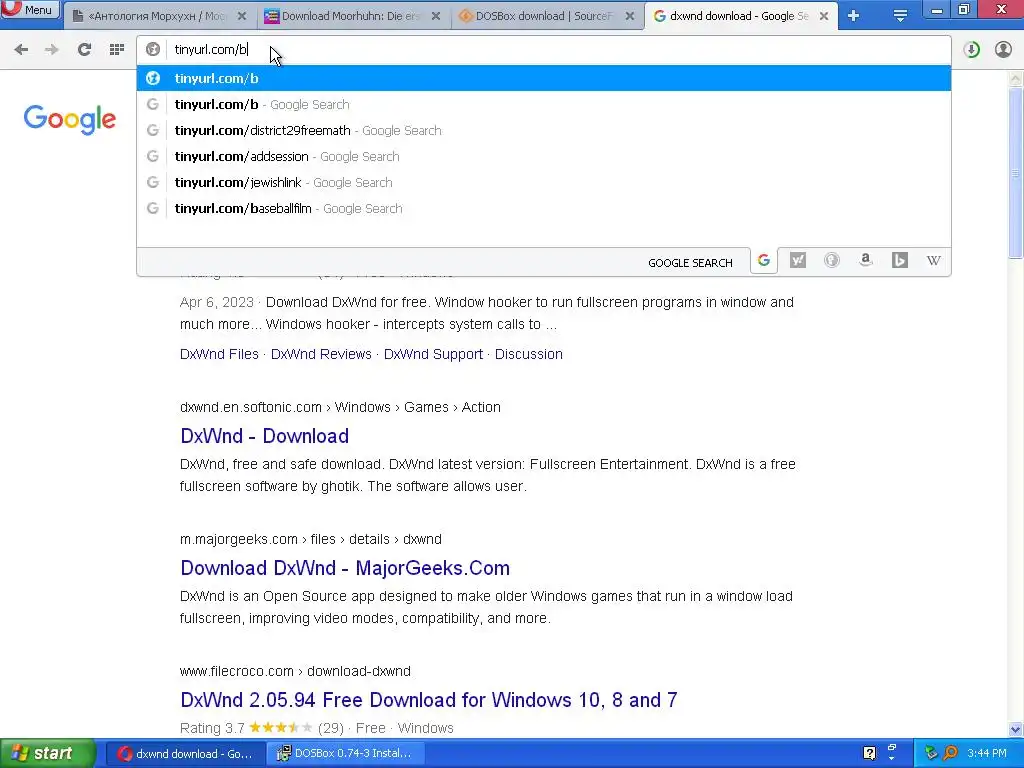Open the Discussion link
This screenshot has height=768, width=1024.
[x=528, y=354]
